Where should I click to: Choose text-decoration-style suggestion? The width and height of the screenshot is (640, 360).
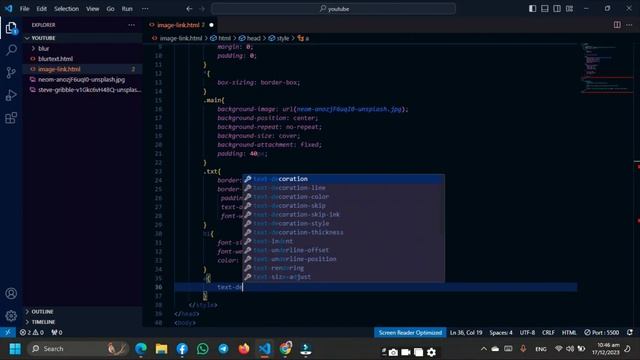coord(344,223)
